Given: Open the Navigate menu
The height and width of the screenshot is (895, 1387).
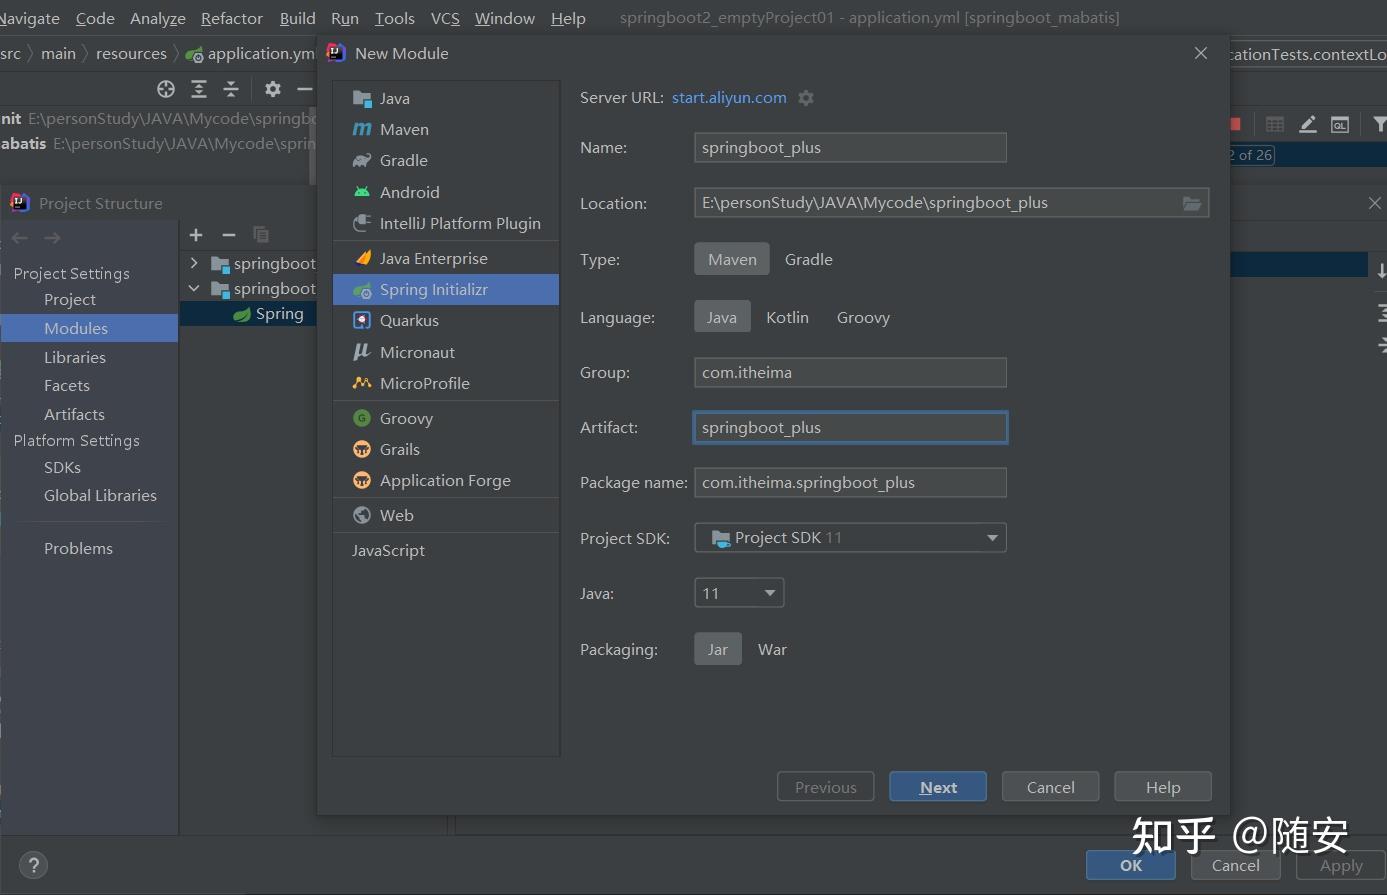Looking at the screenshot, I should coord(29,18).
